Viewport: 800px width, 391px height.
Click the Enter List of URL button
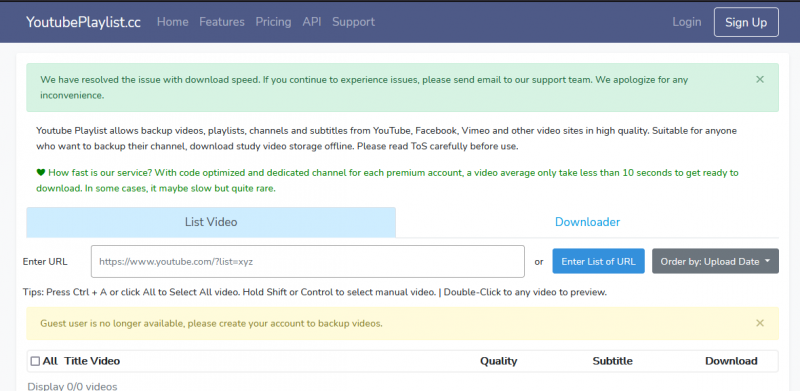click(598, 261)
